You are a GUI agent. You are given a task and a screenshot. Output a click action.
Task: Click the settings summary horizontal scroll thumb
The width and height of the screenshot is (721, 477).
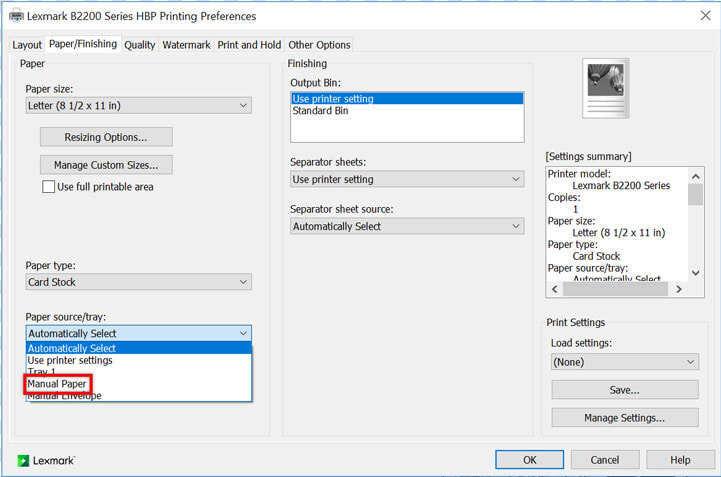tap(615, 289)
